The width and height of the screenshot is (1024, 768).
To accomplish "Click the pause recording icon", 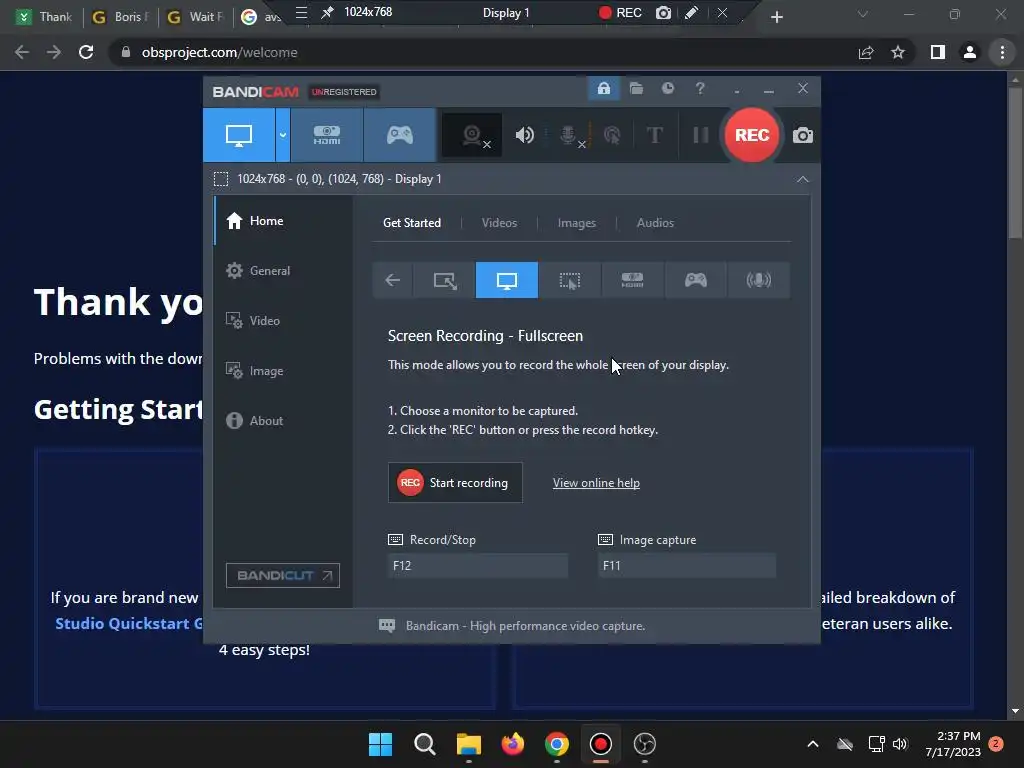I will pyautogui.click(x=701, y=135).
